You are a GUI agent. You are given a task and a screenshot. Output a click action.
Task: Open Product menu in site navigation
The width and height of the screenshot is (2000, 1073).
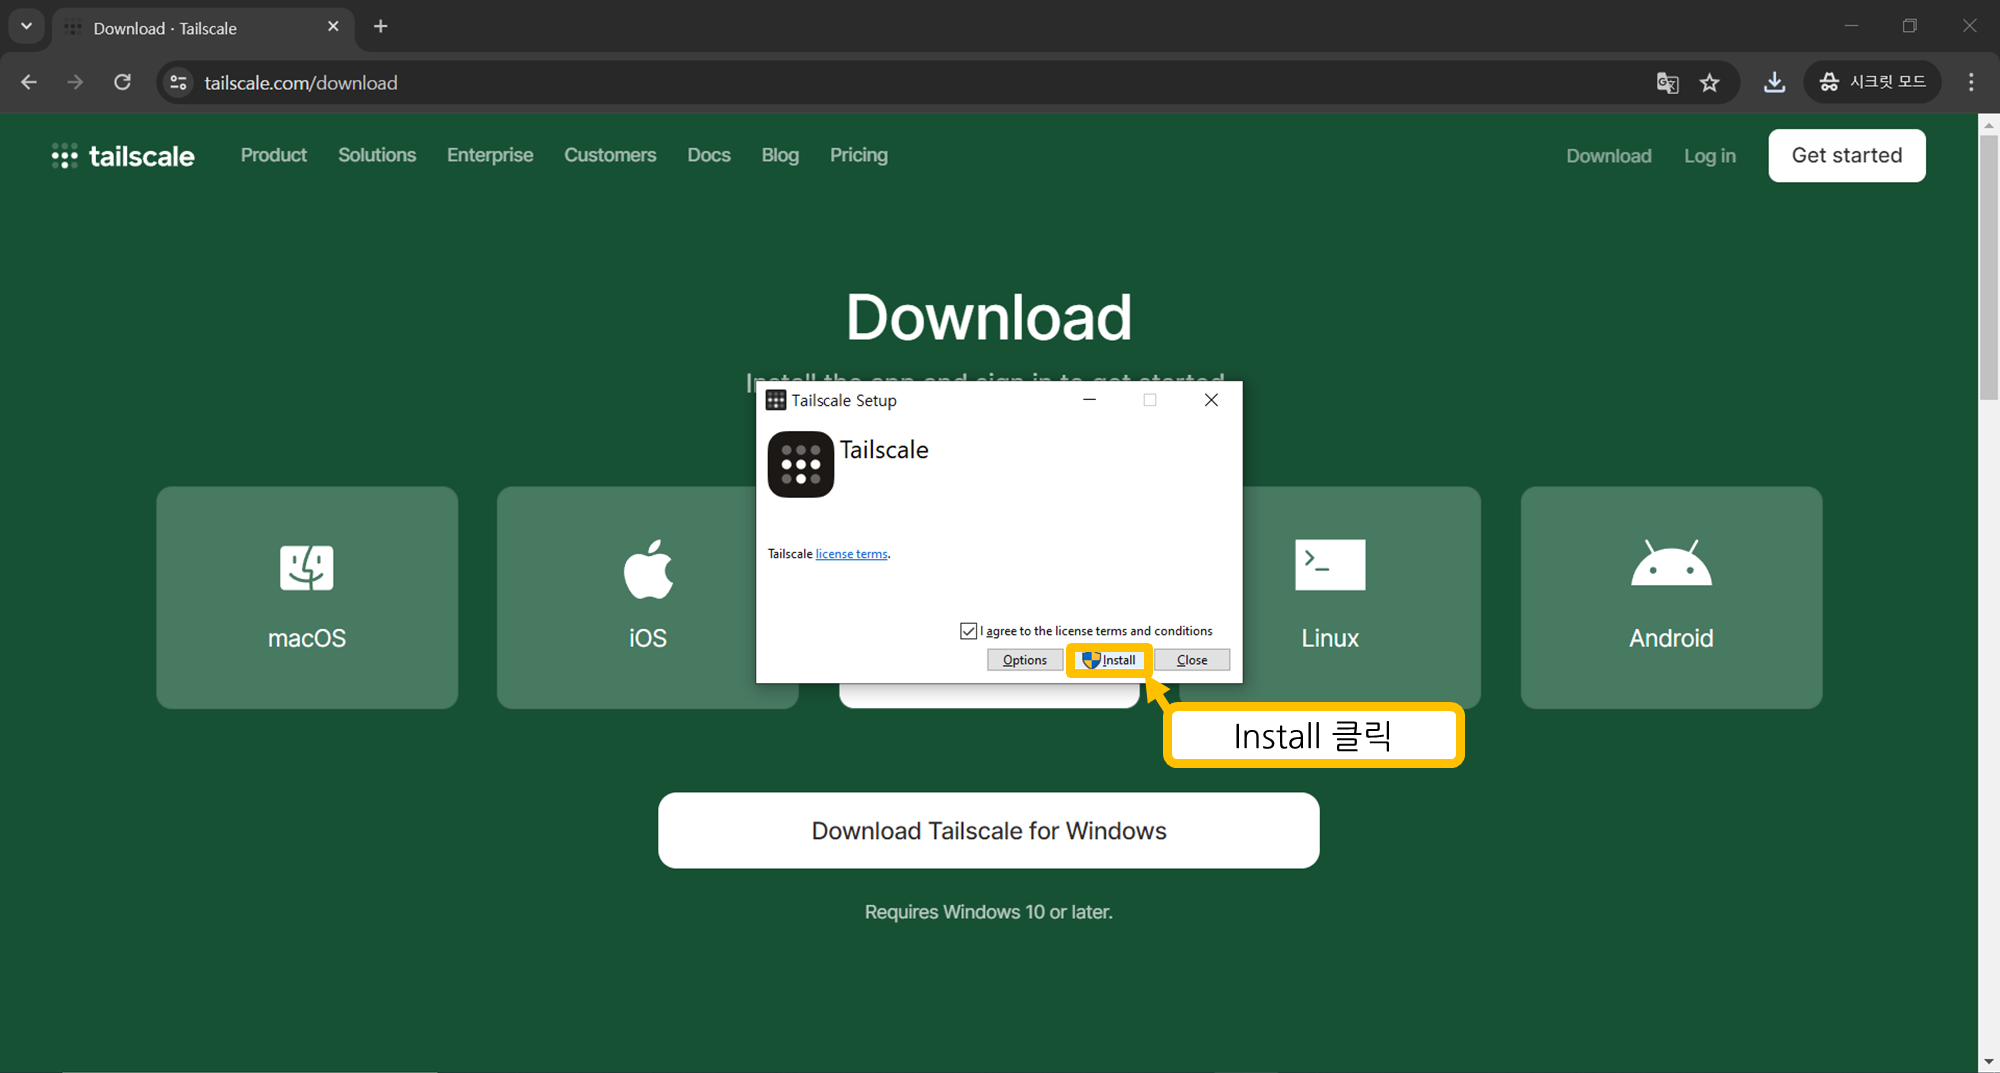[x=274, y=155]
